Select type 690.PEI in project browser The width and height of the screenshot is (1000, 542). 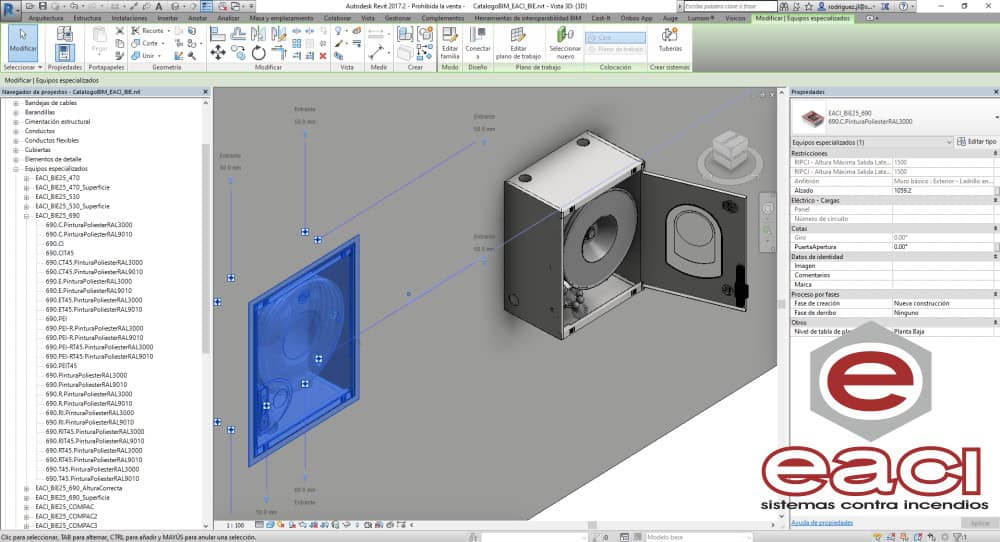(x=56, y=319)
